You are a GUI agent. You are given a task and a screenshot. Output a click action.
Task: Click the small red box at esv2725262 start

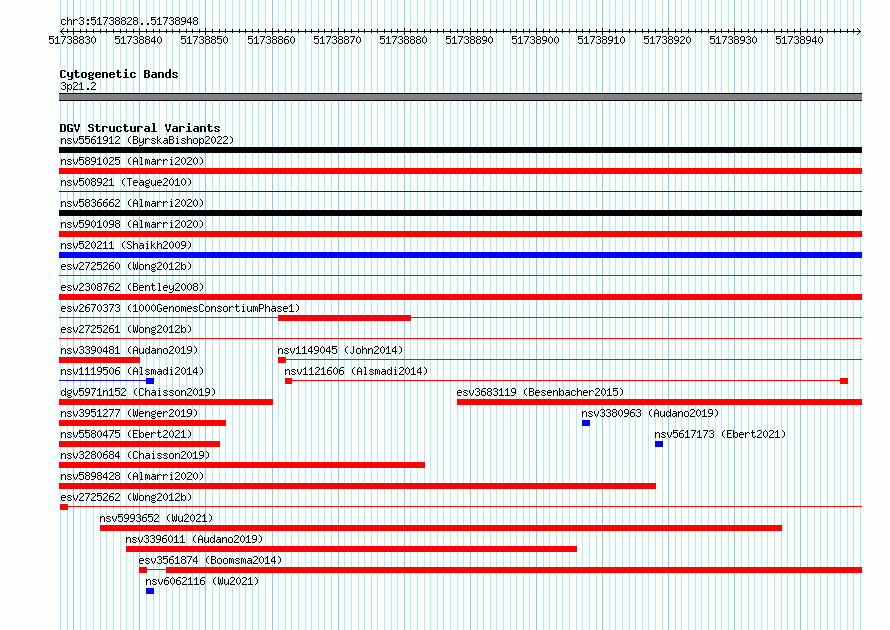(x=64, y=507)
